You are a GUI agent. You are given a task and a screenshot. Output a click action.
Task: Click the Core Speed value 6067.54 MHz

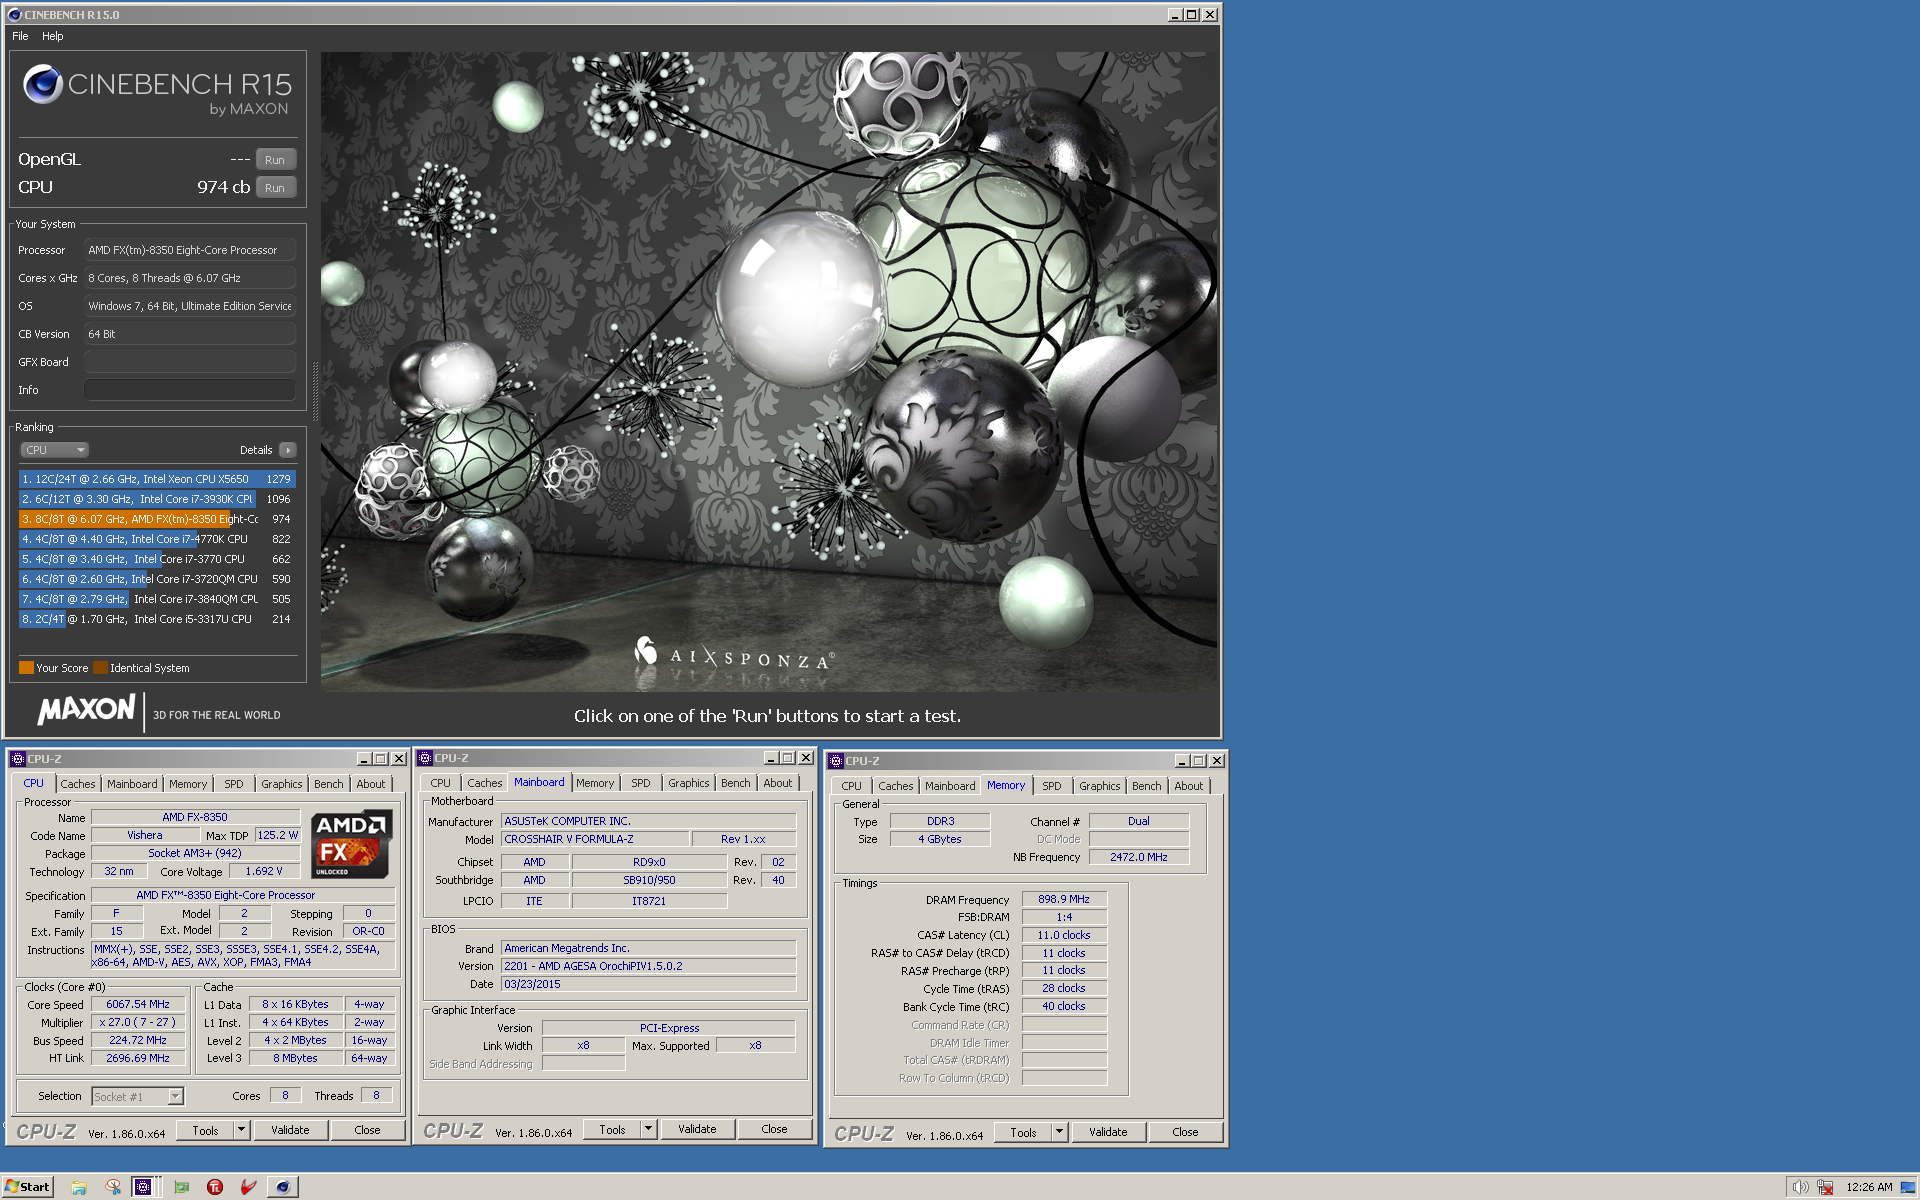point(138,1004)
